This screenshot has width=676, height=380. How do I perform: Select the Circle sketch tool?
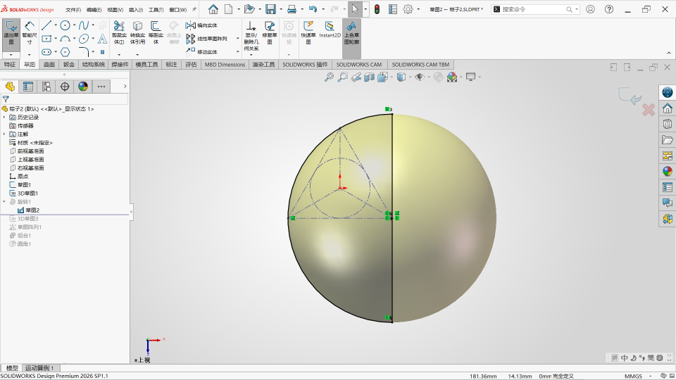pos(65,25)
